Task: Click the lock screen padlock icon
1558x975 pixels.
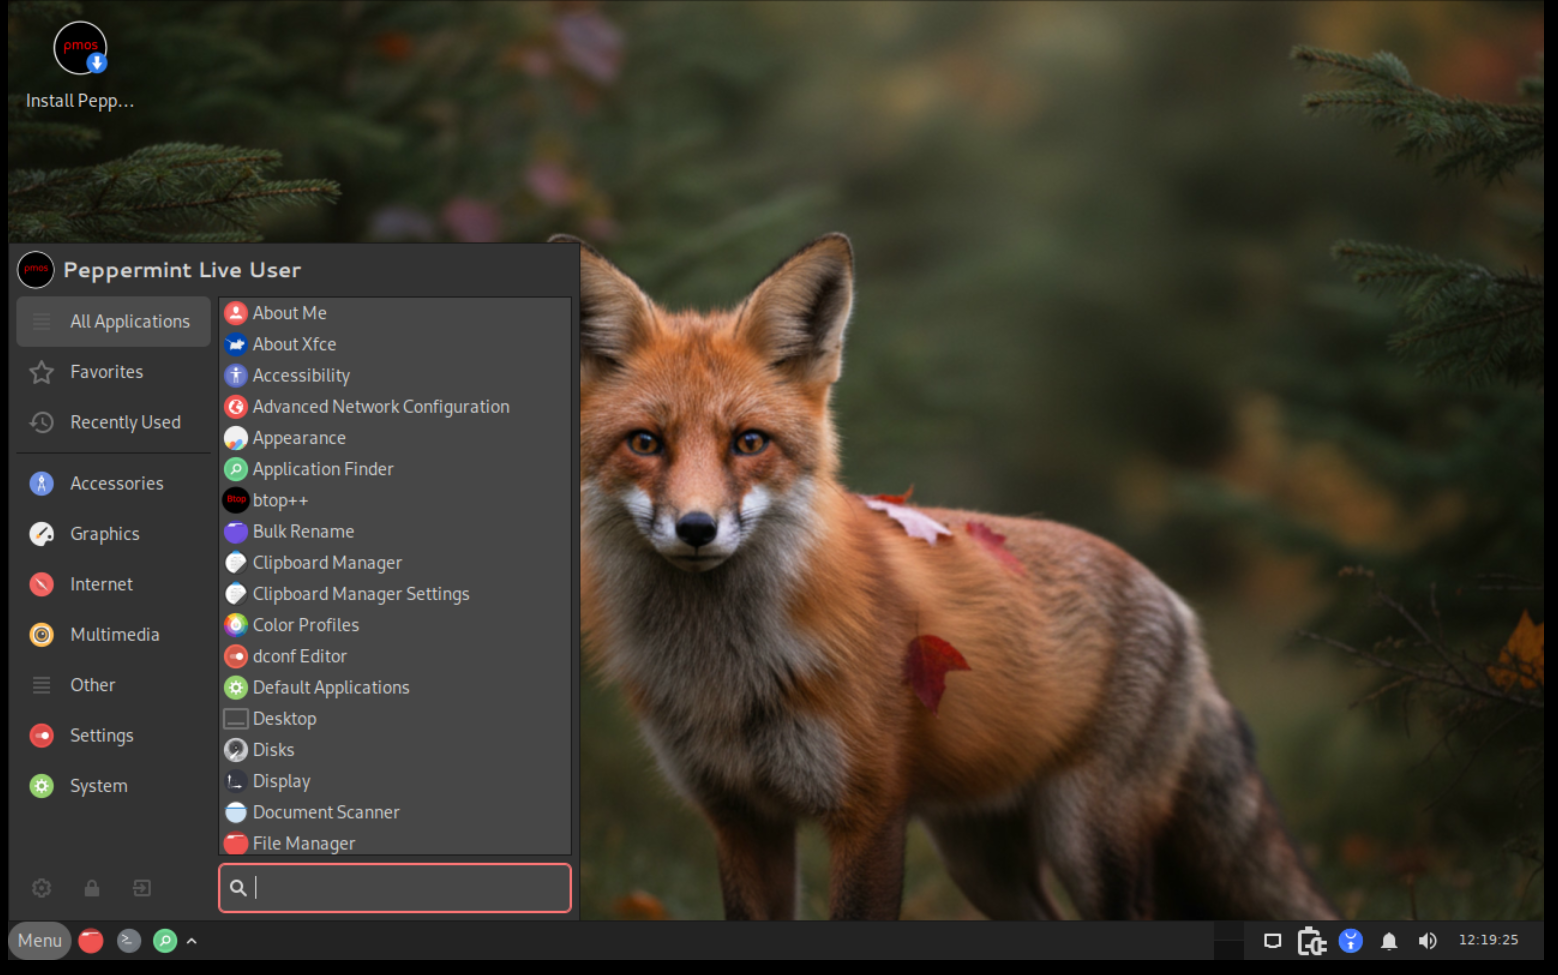Action: [92, 888]
